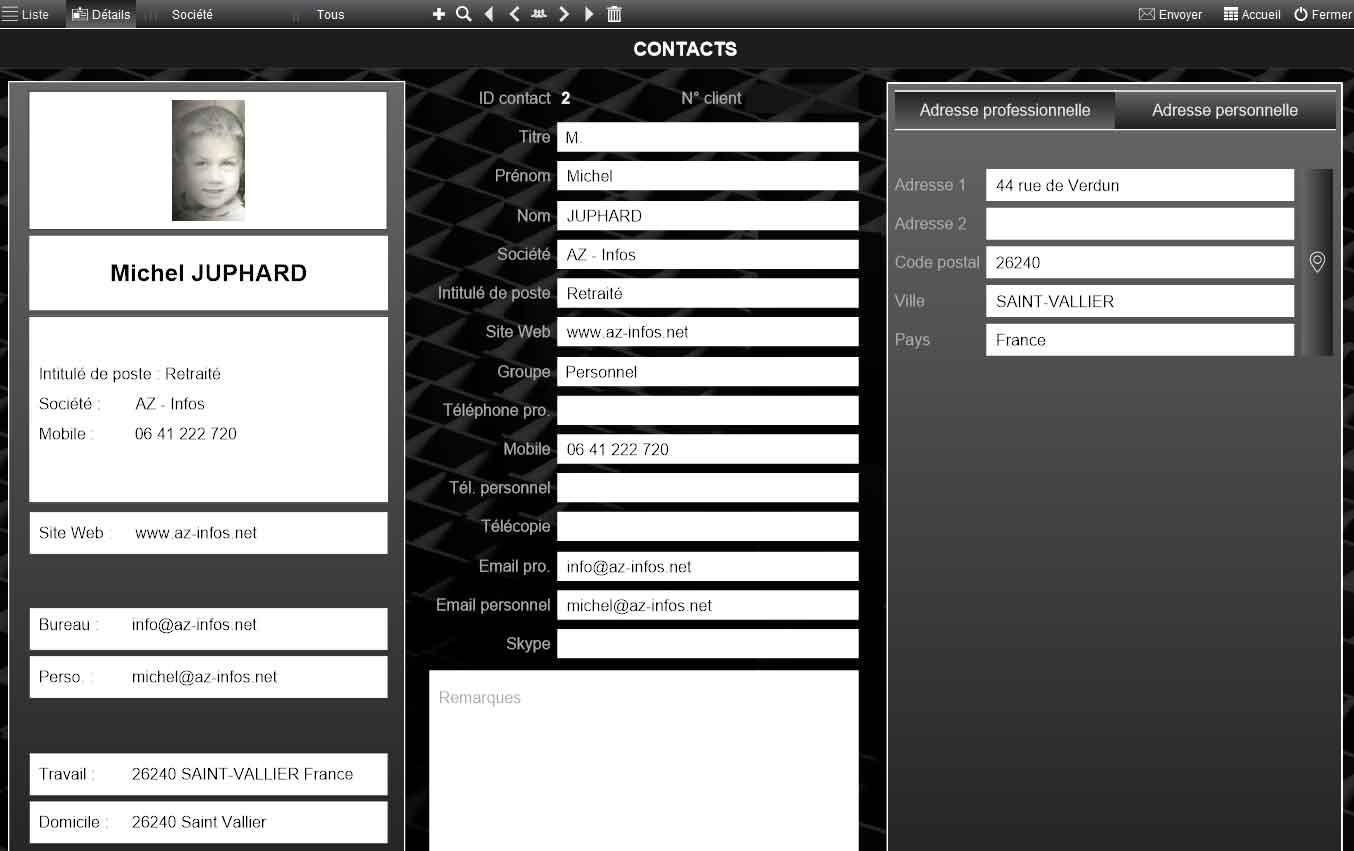This screenshot has width=1354, height=851.
Task: Click the Société sort option in toolbar
Action: click(x=192, y=14)
